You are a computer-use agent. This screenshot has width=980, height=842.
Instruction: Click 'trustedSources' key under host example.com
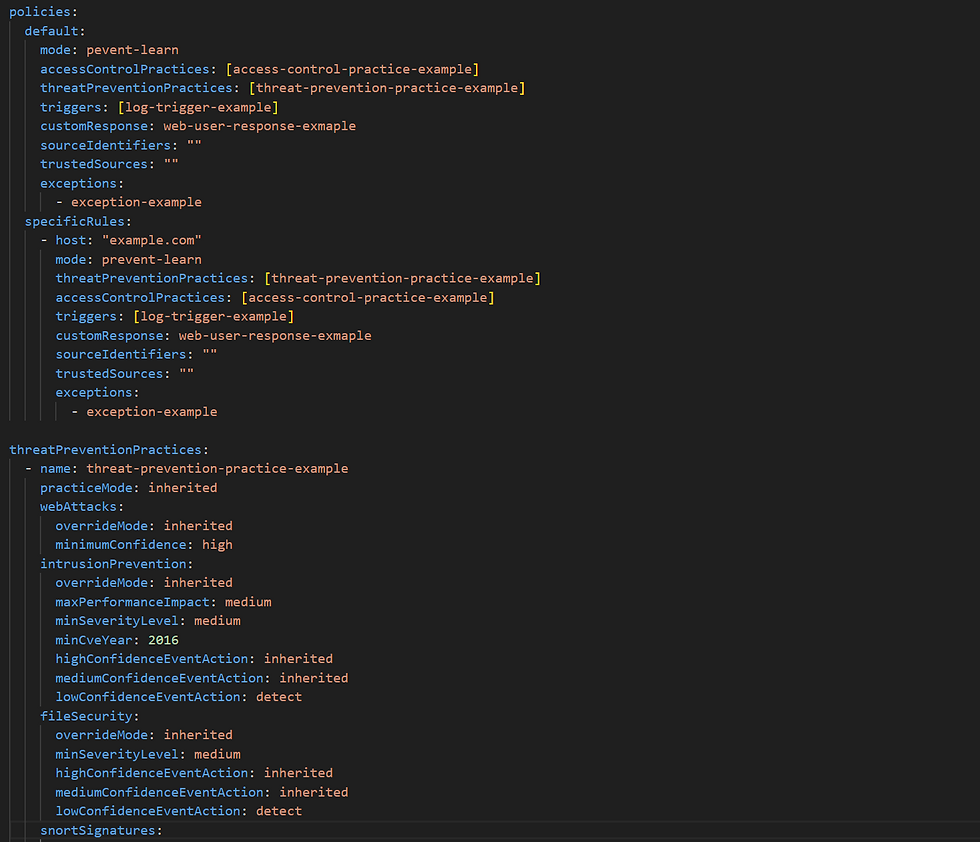(x=109, y=374)
